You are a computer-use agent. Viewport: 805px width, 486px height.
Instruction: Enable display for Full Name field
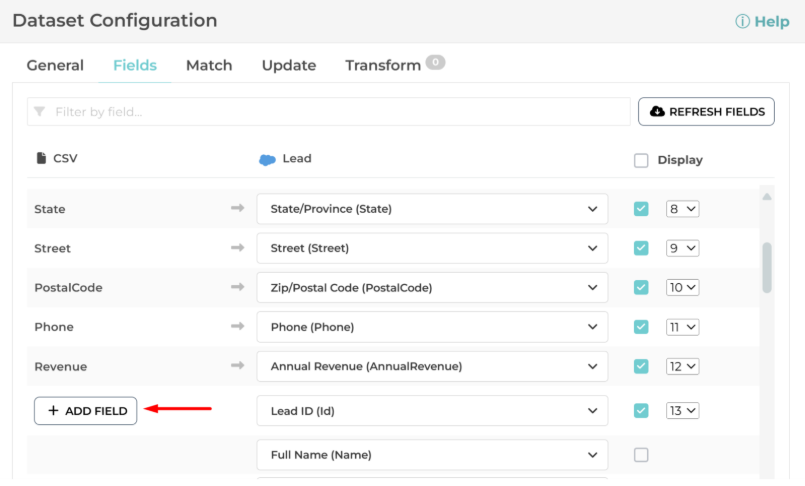pyautogui.click(x=641, y=455)
